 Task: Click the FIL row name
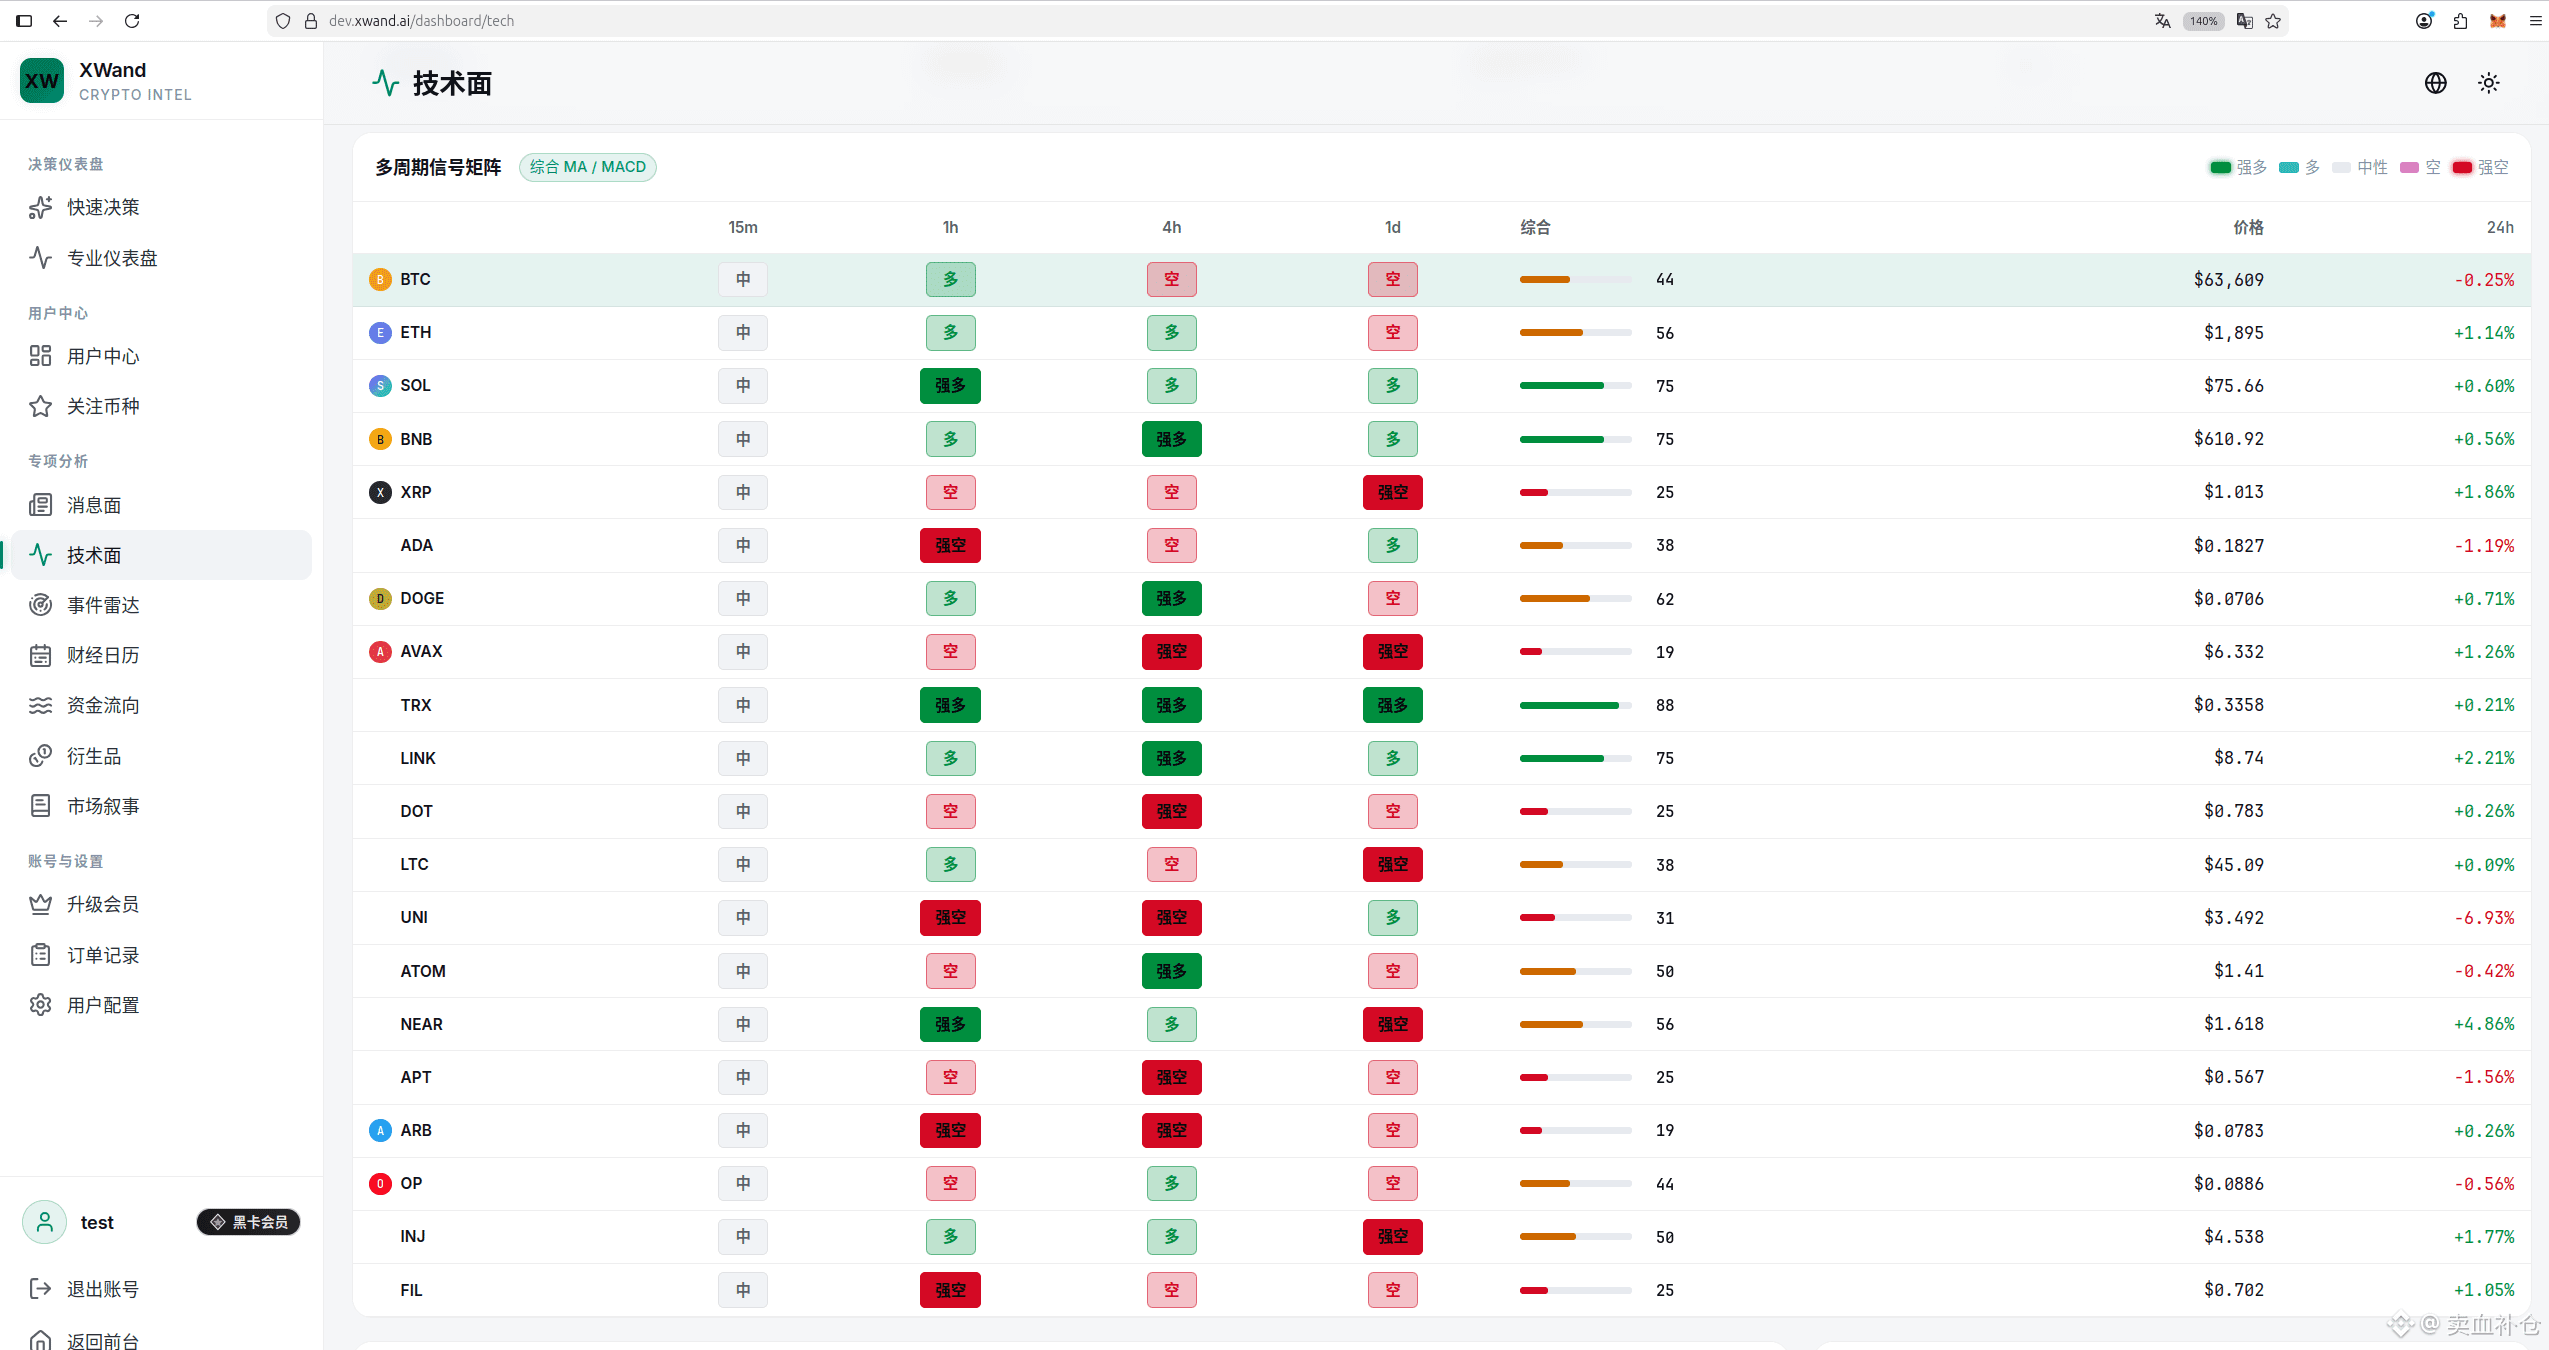(411, 1290)
